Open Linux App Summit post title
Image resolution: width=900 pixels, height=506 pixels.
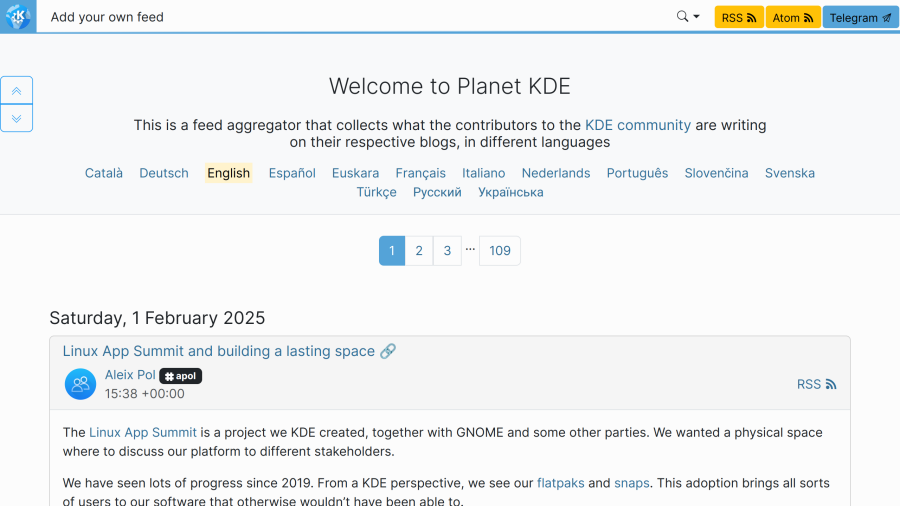pyautogui.click(x=219, y=351)
